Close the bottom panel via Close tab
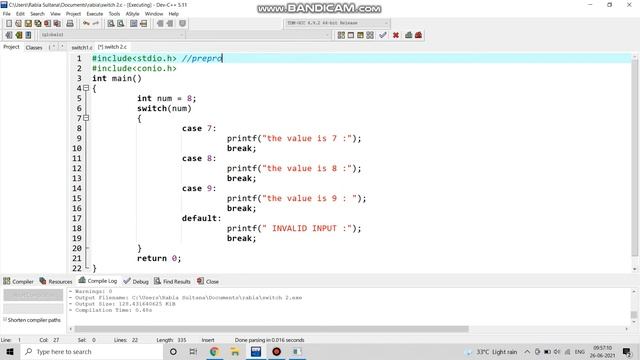 point(208,281)
